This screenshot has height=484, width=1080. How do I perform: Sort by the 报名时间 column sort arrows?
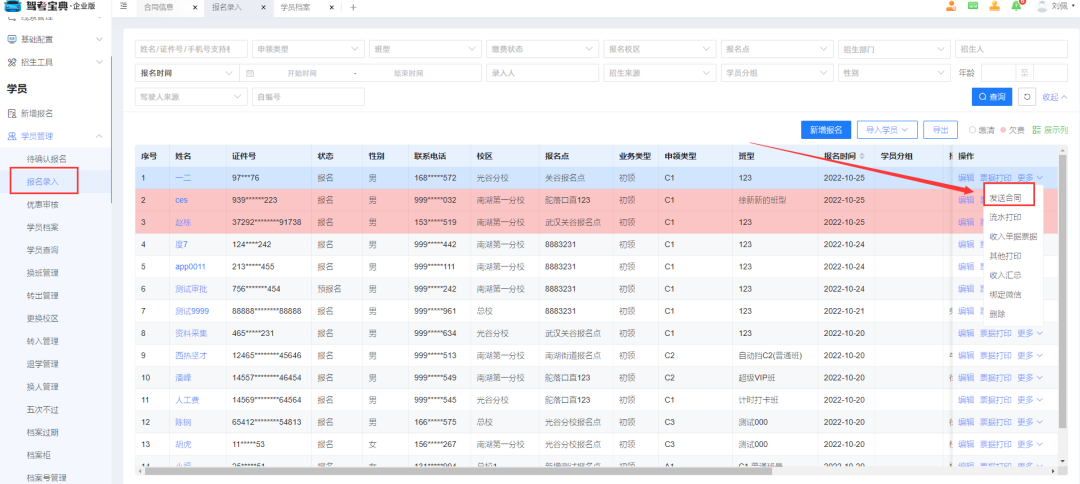tap(864, 156)
